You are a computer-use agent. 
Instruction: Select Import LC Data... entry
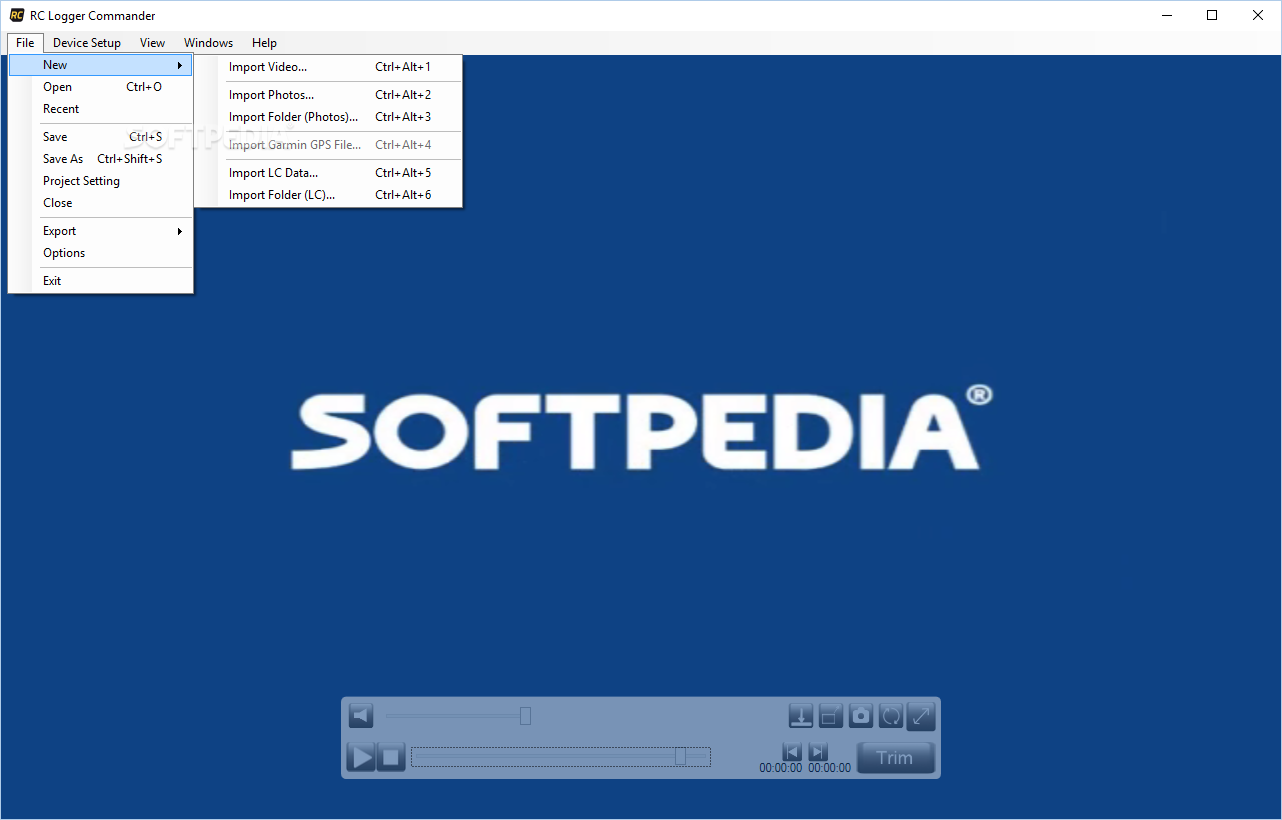coord(329,173)
